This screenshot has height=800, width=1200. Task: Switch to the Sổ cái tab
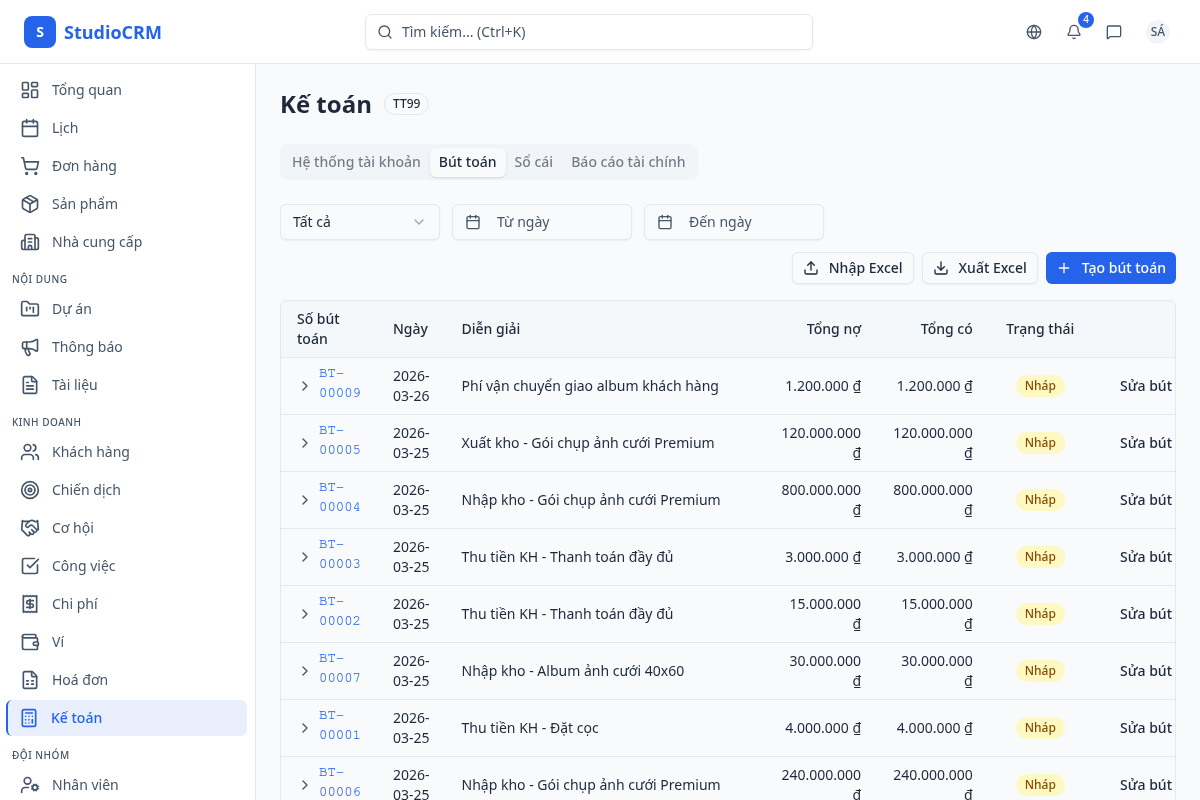click(x=533, y=162)
